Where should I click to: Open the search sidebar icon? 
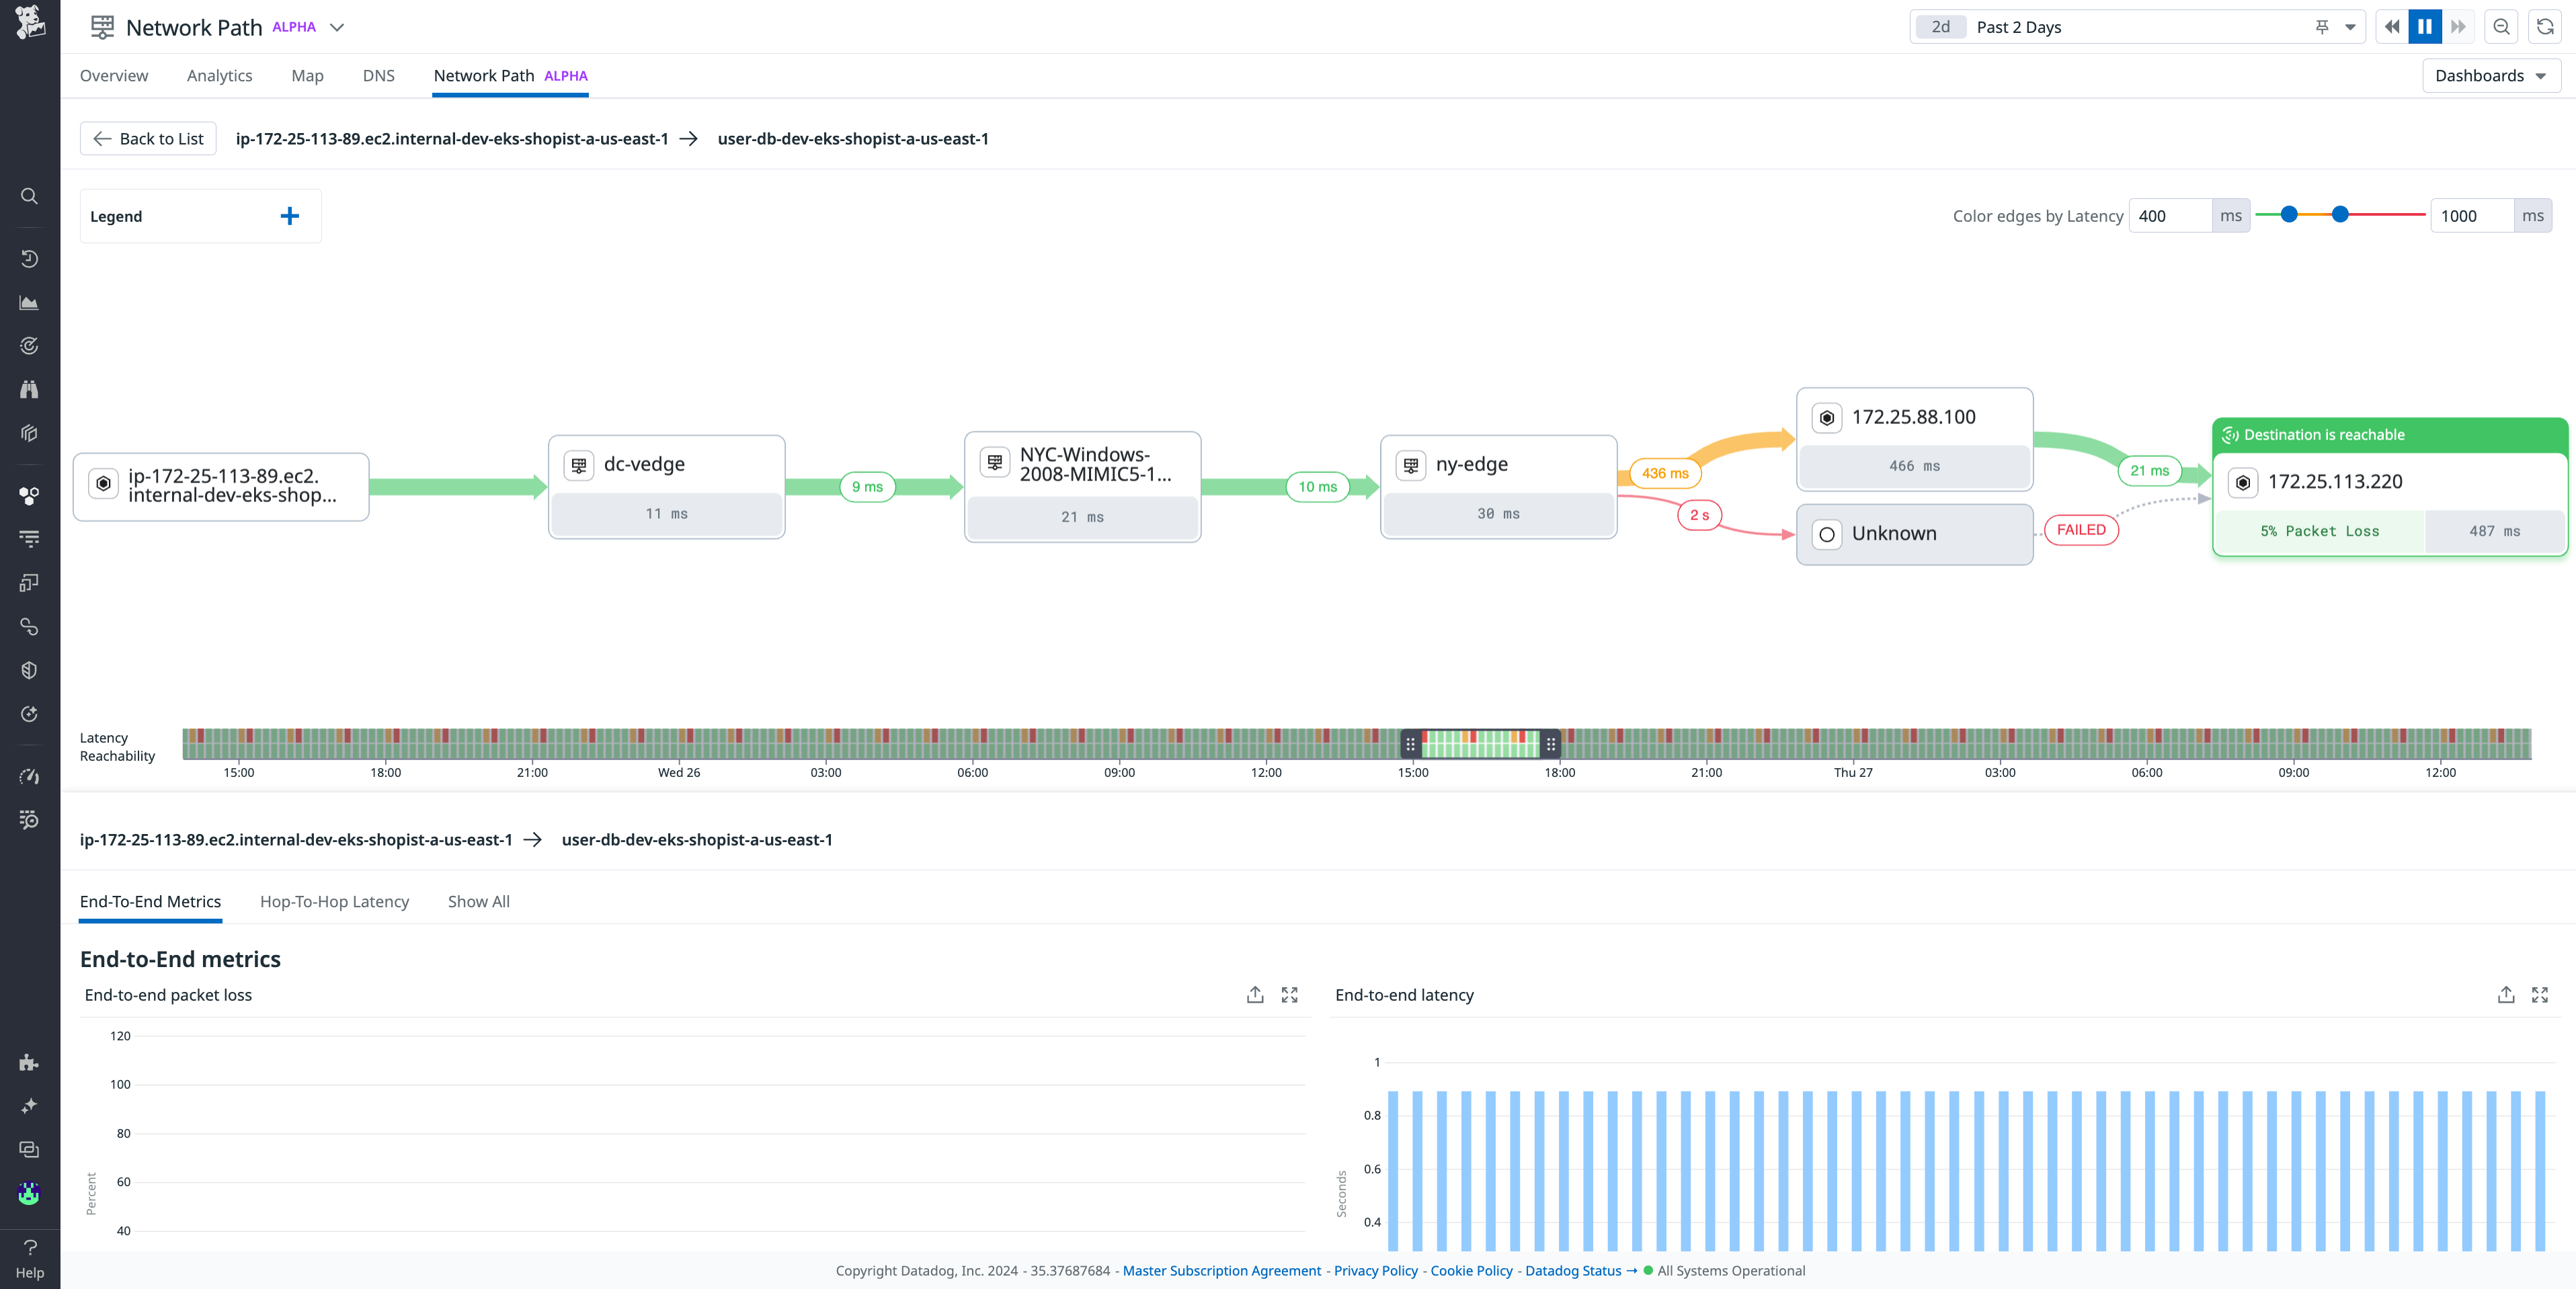(29, 196)
